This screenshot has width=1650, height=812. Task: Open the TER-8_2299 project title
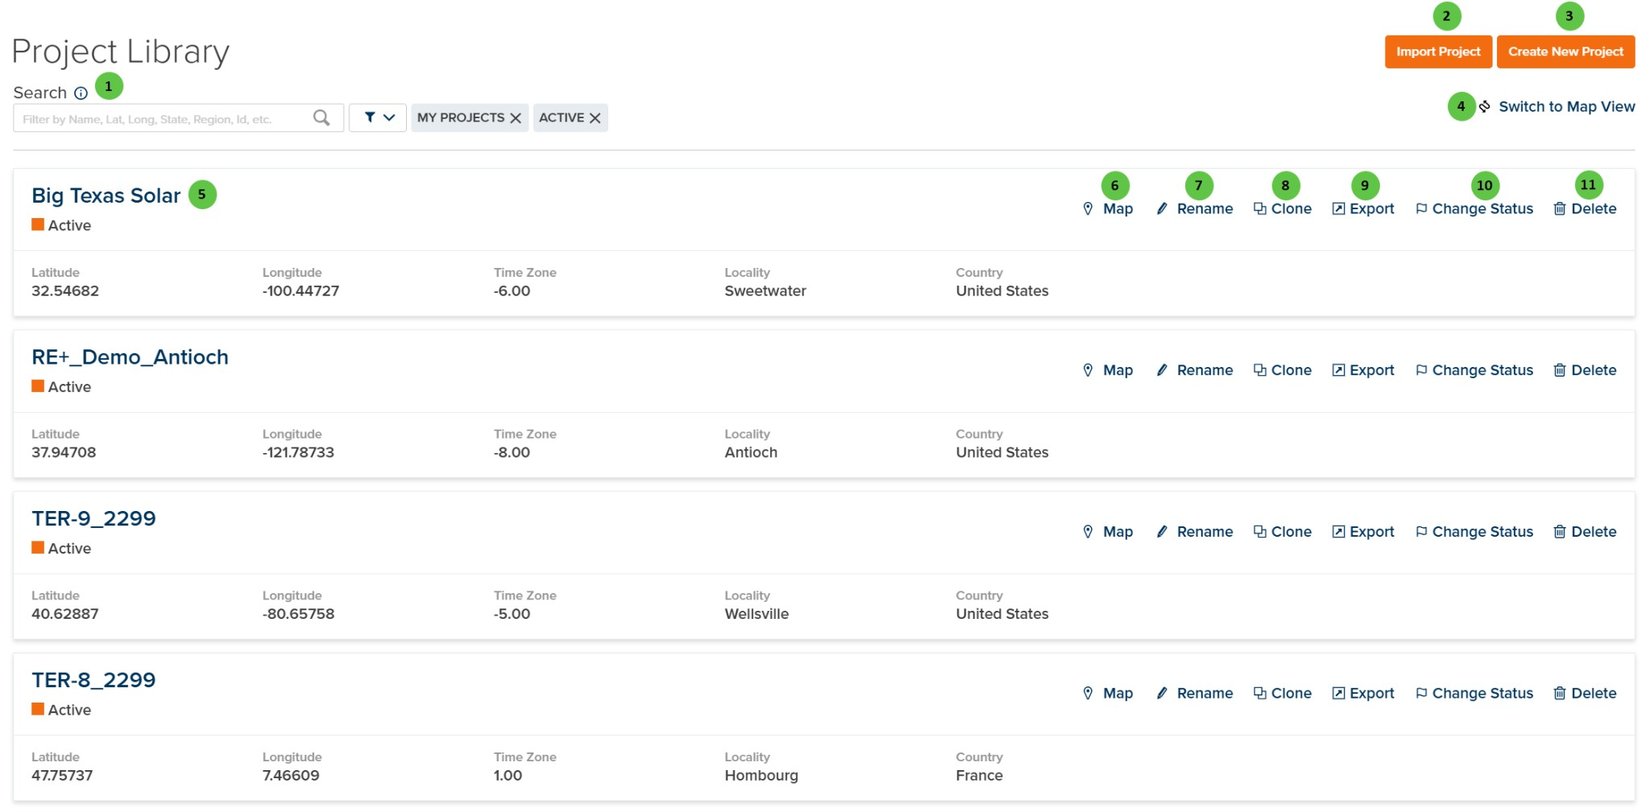[x=94, y=680]
